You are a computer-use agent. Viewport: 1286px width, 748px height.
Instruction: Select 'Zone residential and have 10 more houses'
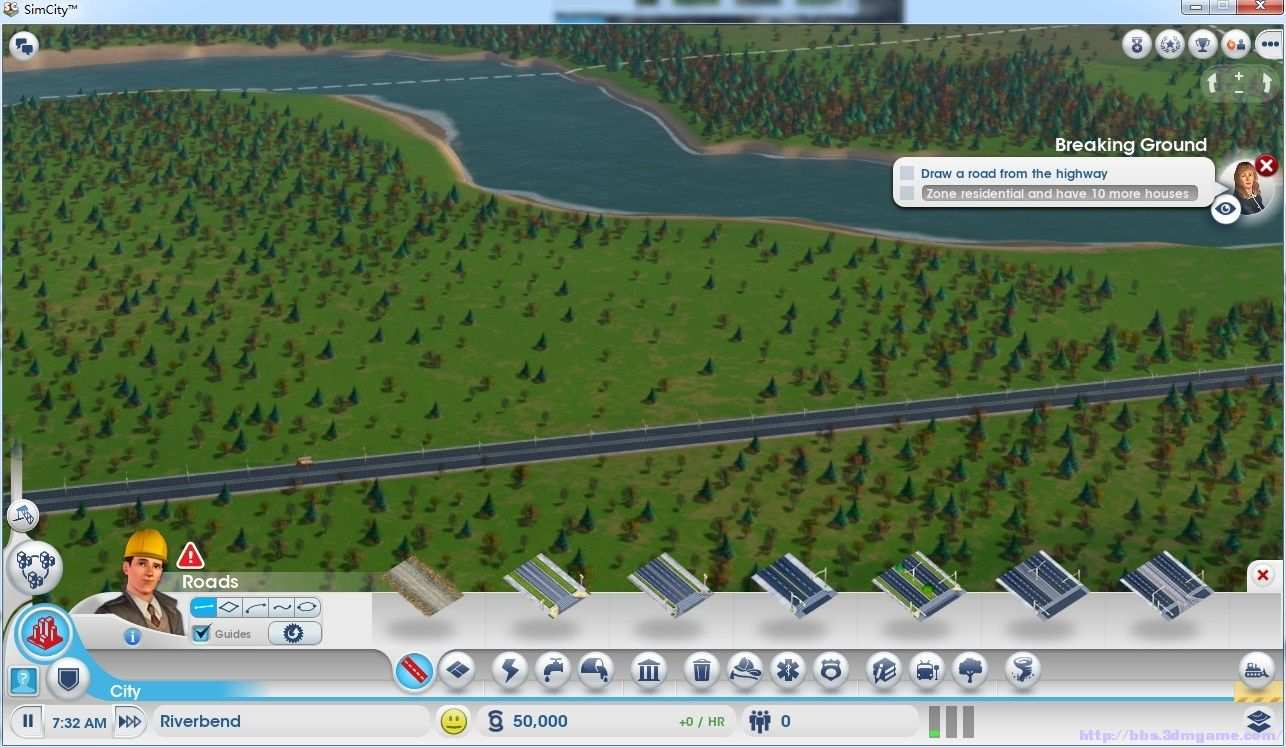(x=1058, y=193)
